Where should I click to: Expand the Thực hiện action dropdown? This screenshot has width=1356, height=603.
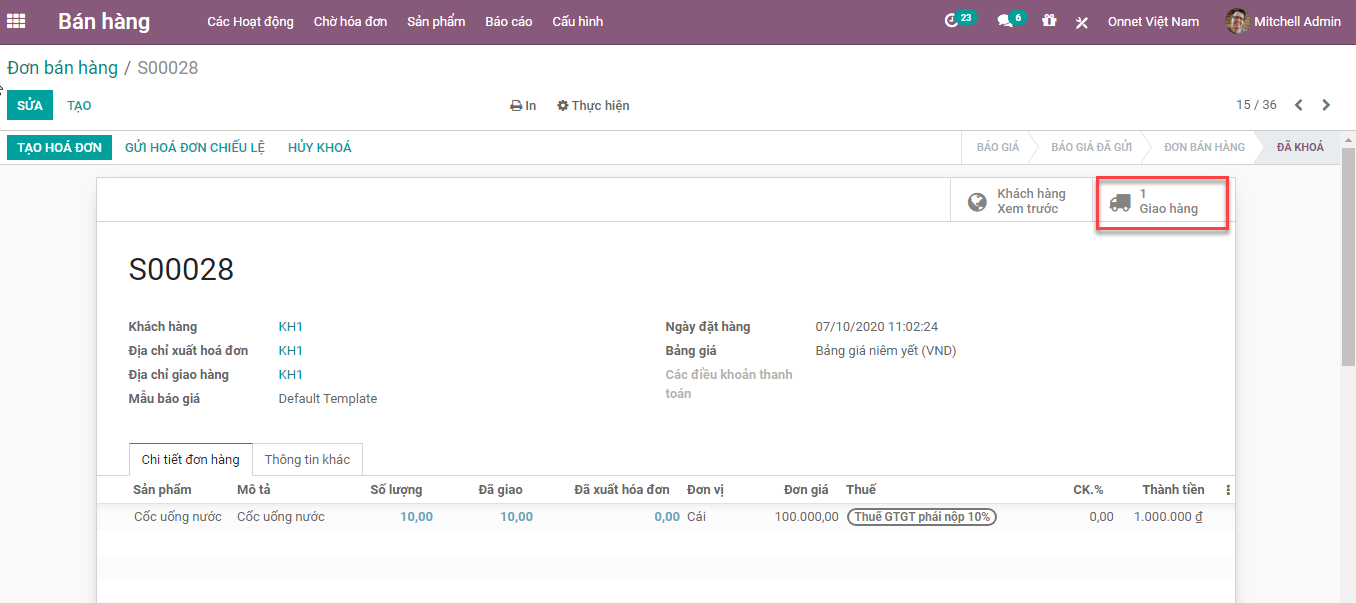click(593, 106)
